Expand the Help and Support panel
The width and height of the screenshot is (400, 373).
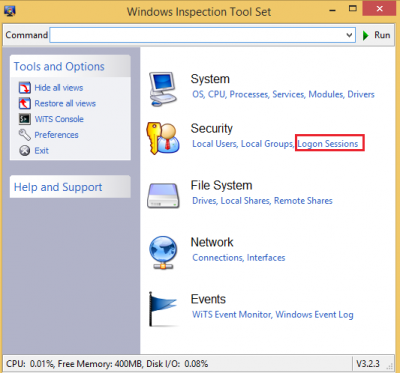(70, 187)
